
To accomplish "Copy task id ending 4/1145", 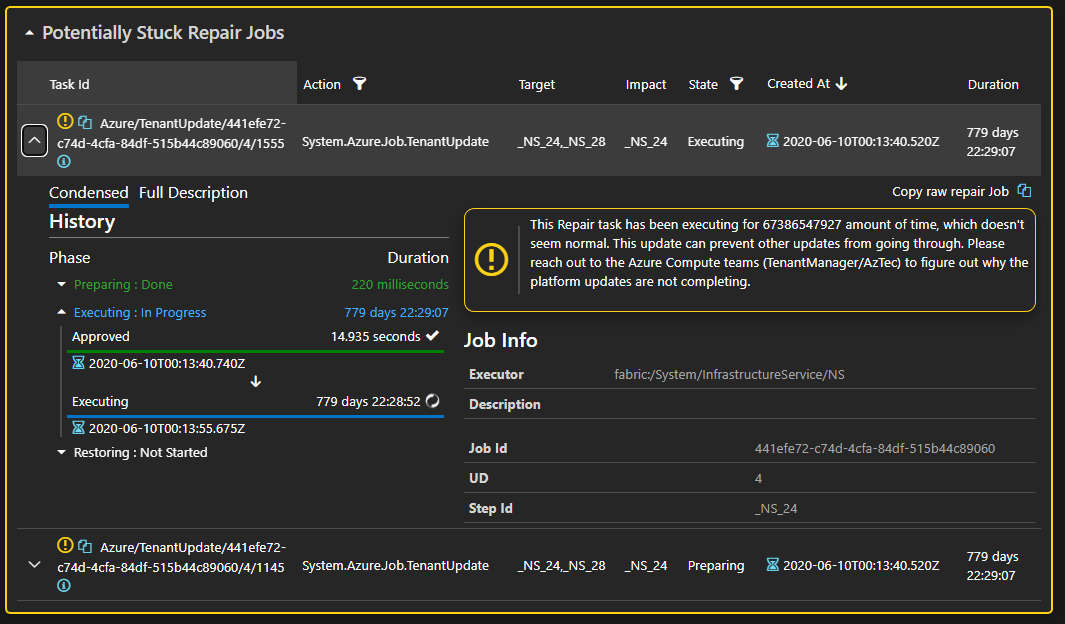I will pyautogui.click(x=85, y=546).
